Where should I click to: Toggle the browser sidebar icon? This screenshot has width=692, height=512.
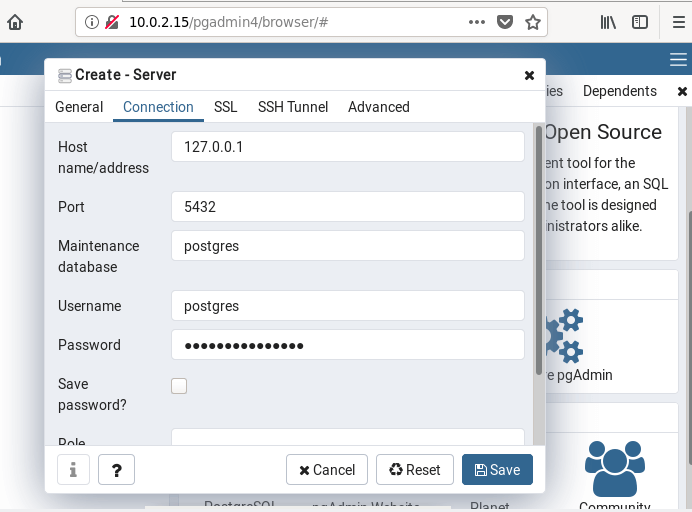(x=639, y=22)
